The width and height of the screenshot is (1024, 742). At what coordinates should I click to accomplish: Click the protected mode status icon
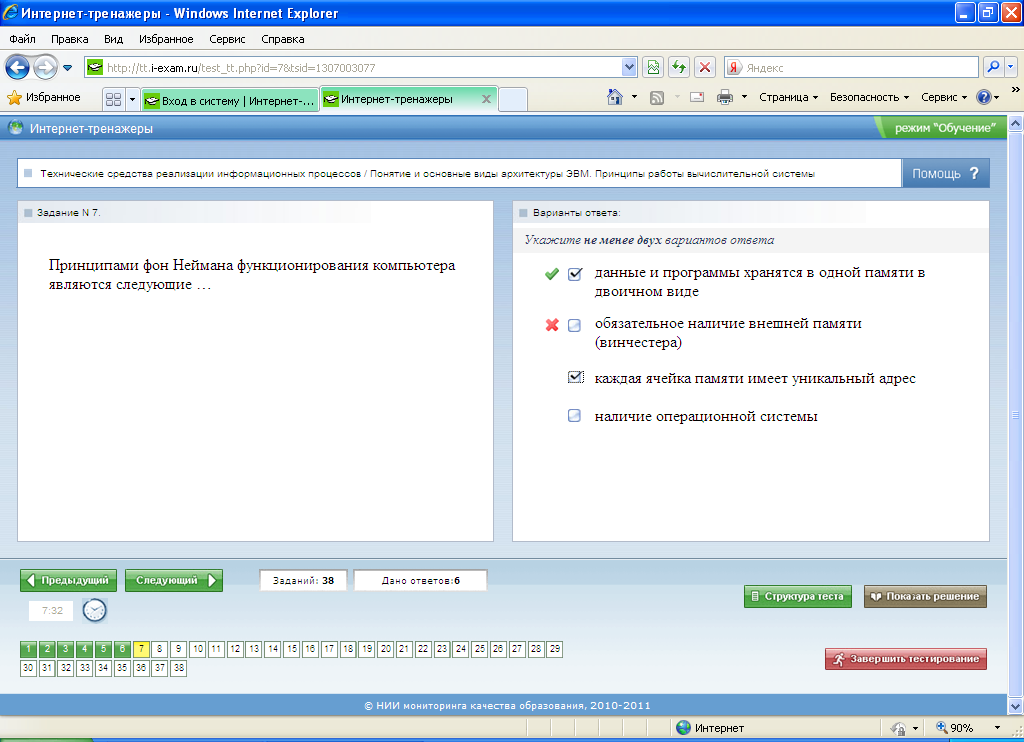coord(899,728)
